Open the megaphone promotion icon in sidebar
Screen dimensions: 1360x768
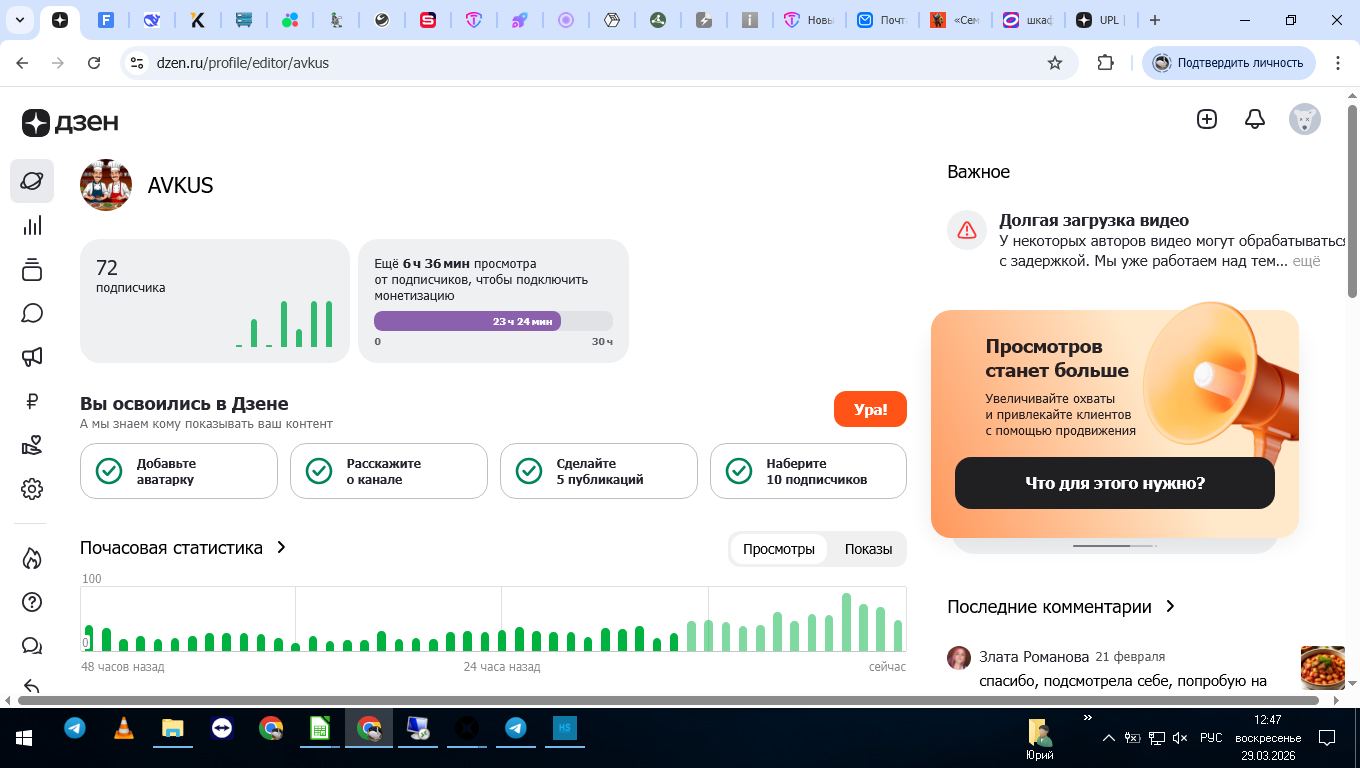click(x=32, y=357)
